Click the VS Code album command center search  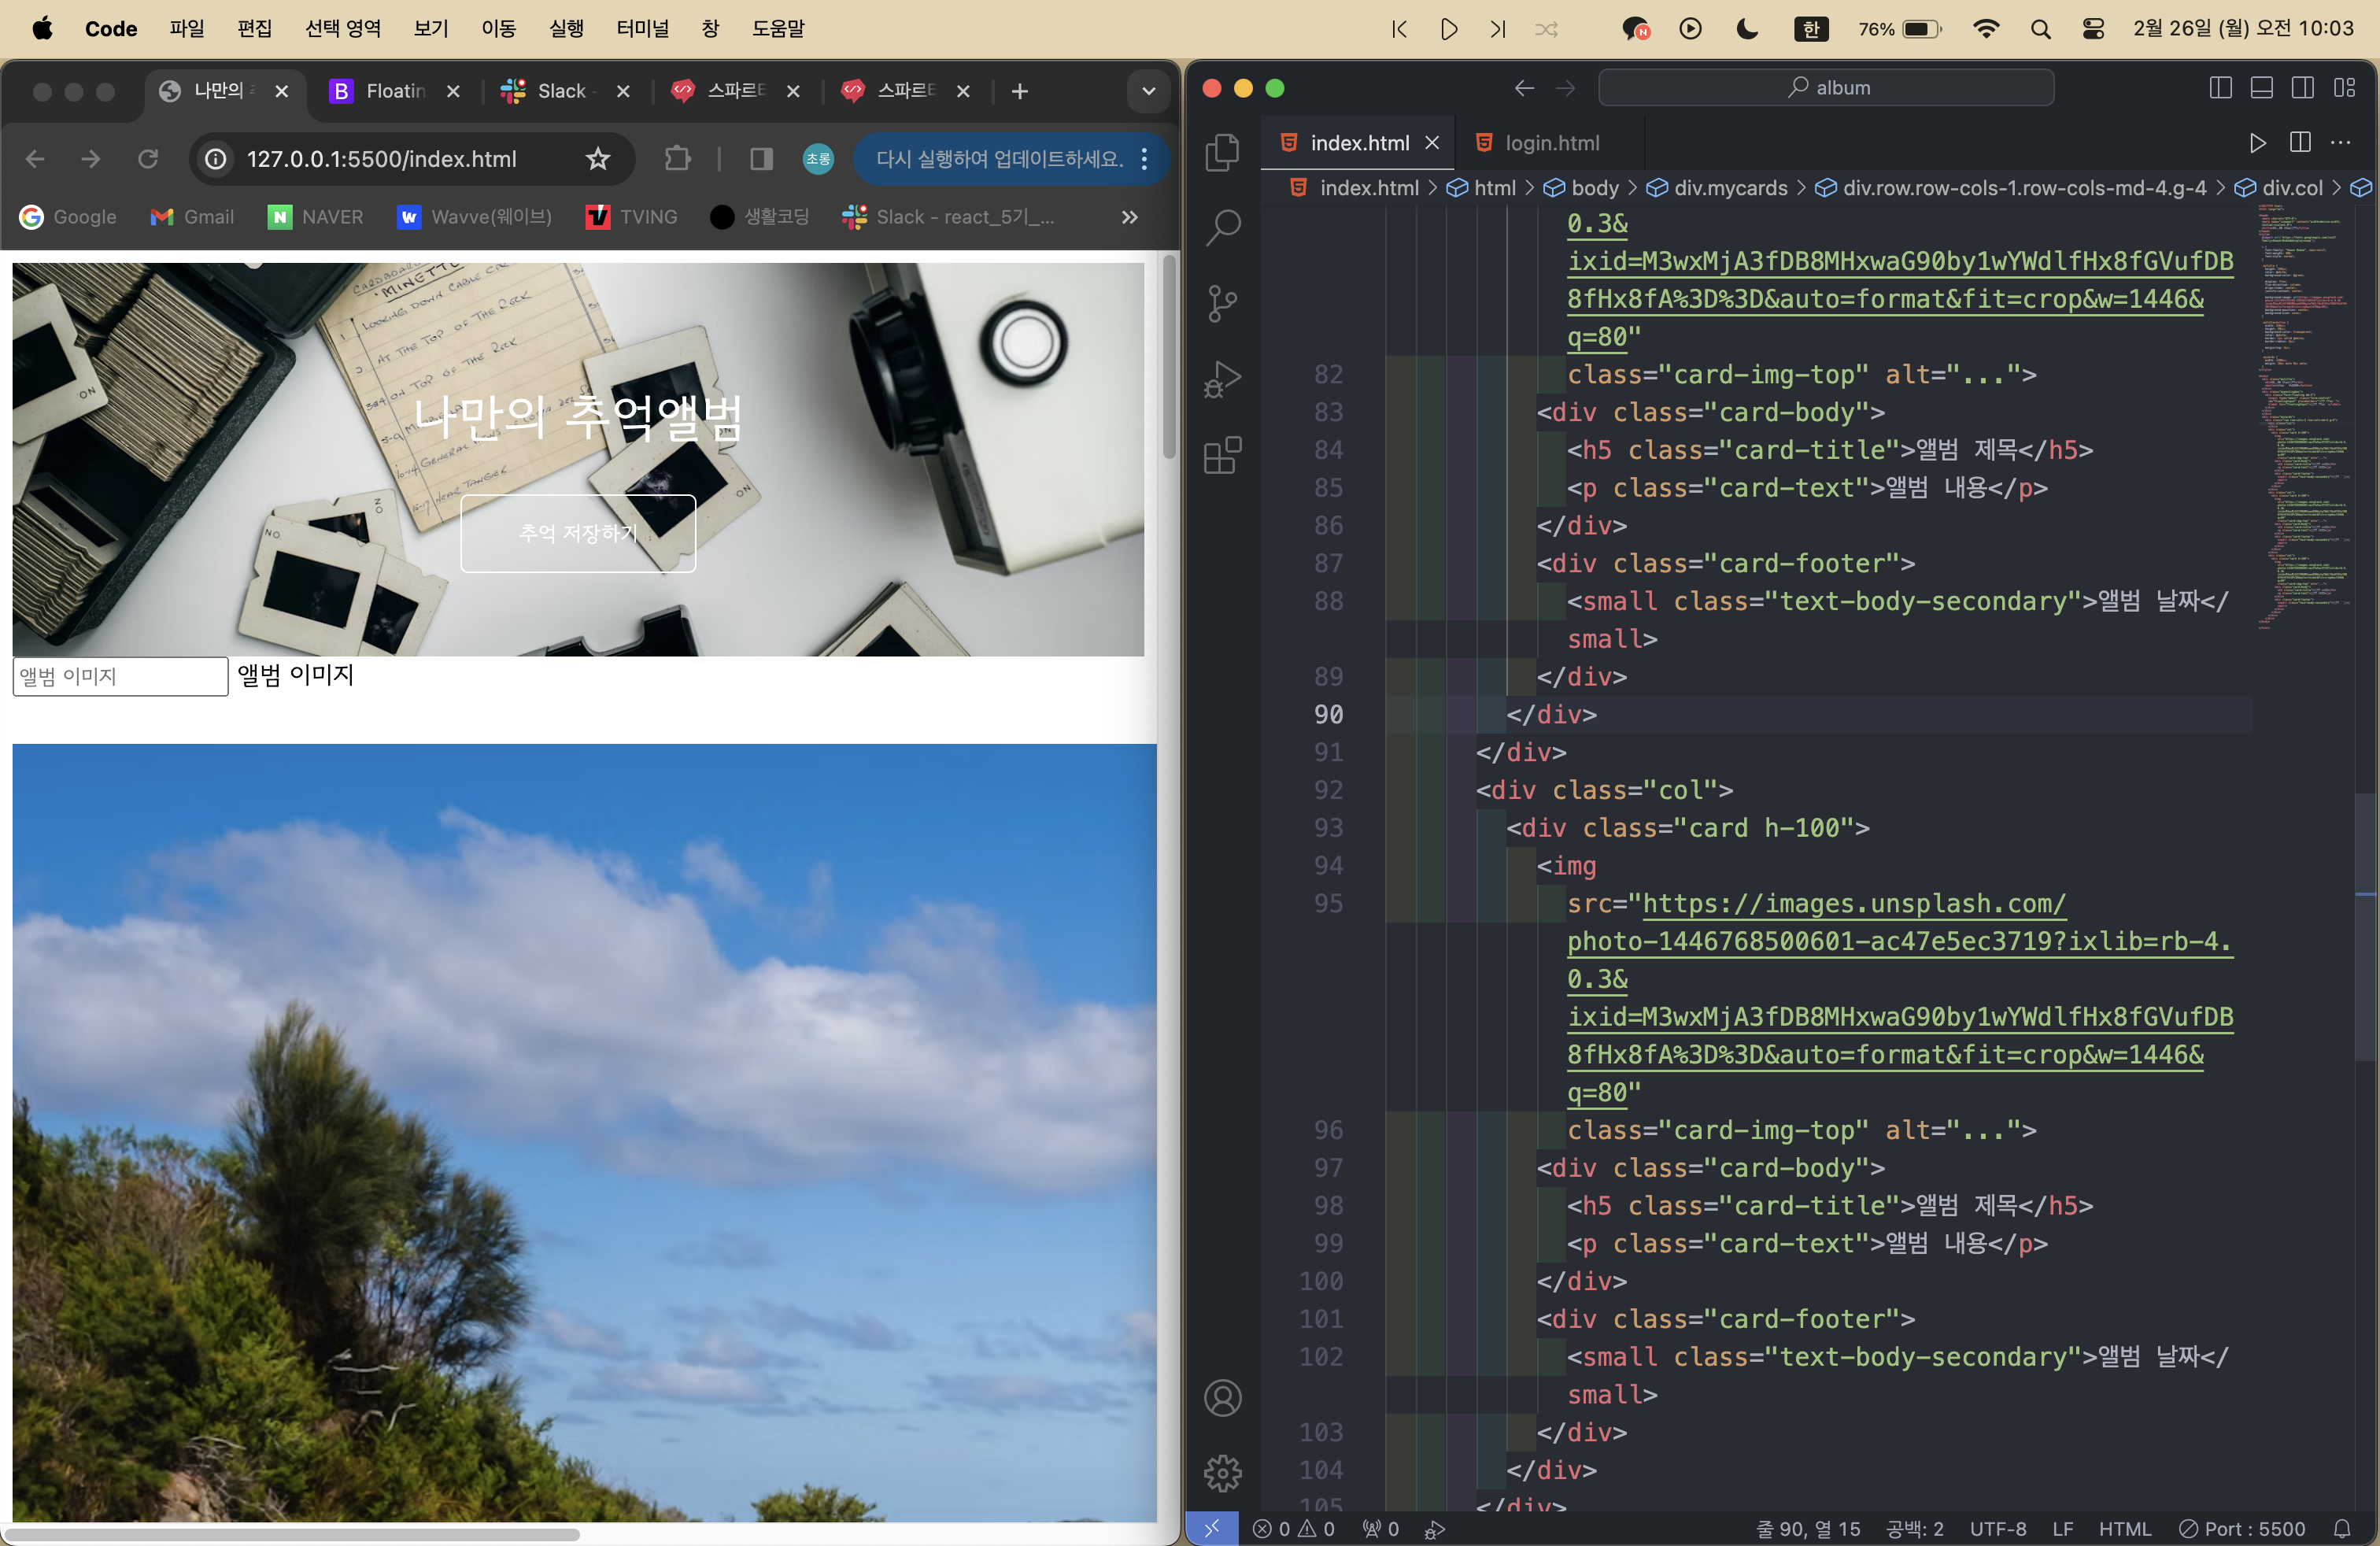click(x=1826, y=88)
